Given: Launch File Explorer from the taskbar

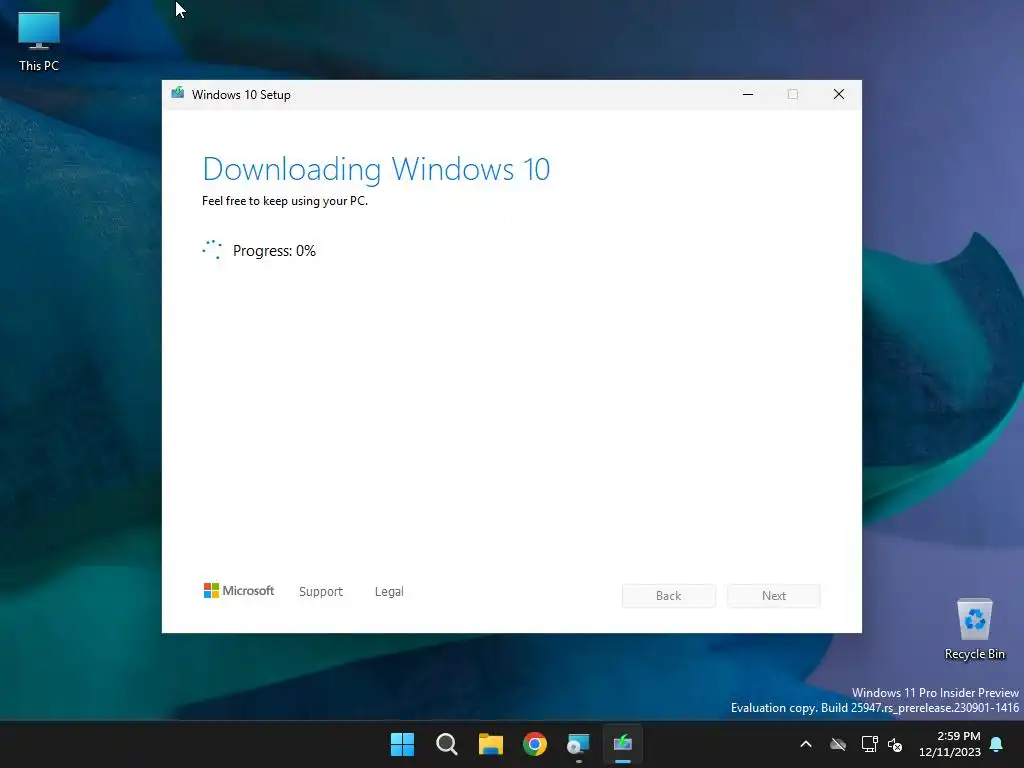Looking at the screenshot, I should pos(490,744).
